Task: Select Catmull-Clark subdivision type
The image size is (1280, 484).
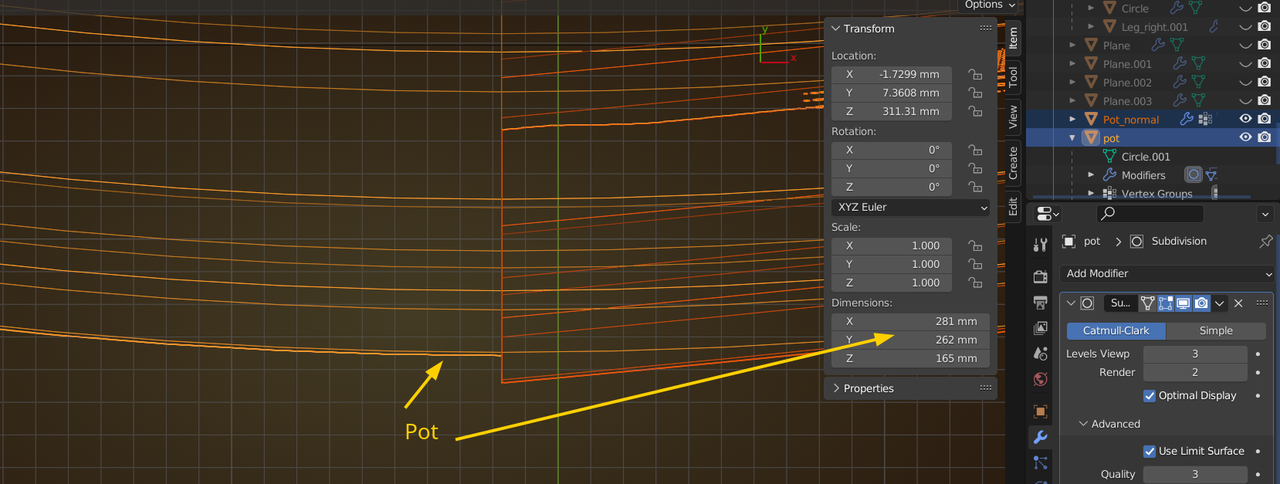Action: (x=1116, y=331)
